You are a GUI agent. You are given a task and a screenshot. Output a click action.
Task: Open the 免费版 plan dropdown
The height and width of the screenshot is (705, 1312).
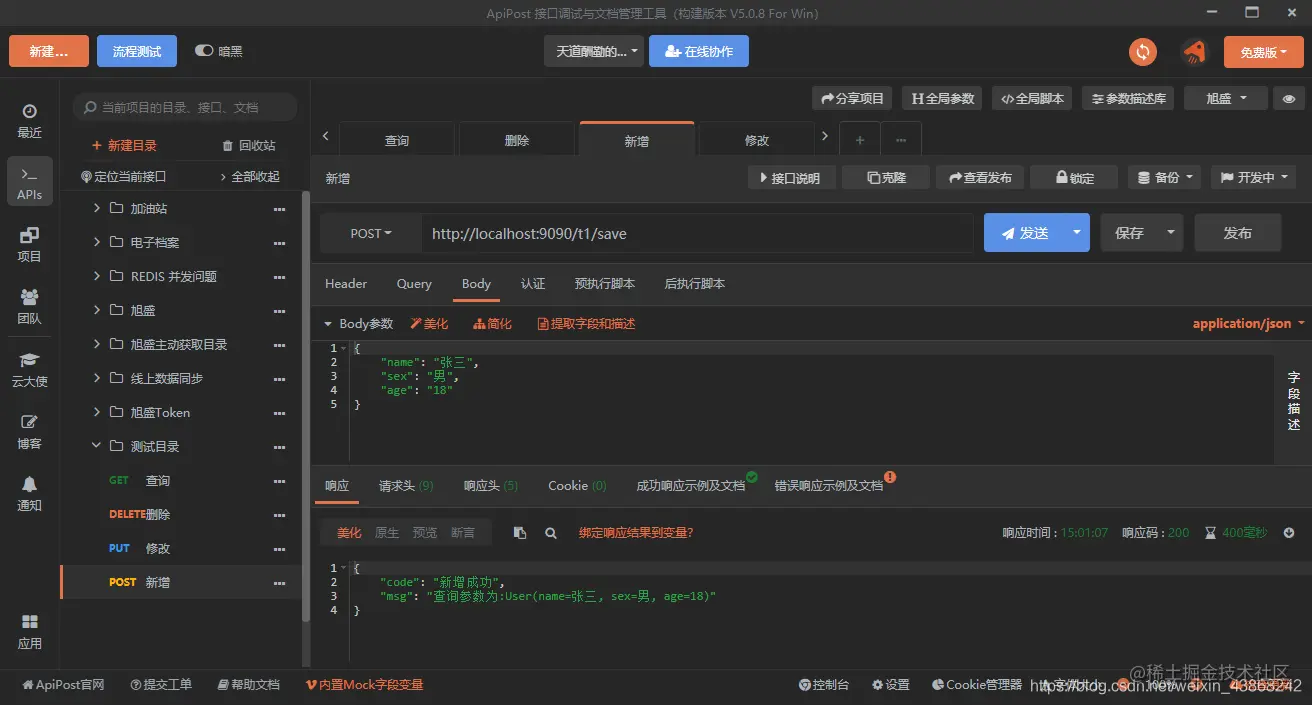pos(1264,52)
